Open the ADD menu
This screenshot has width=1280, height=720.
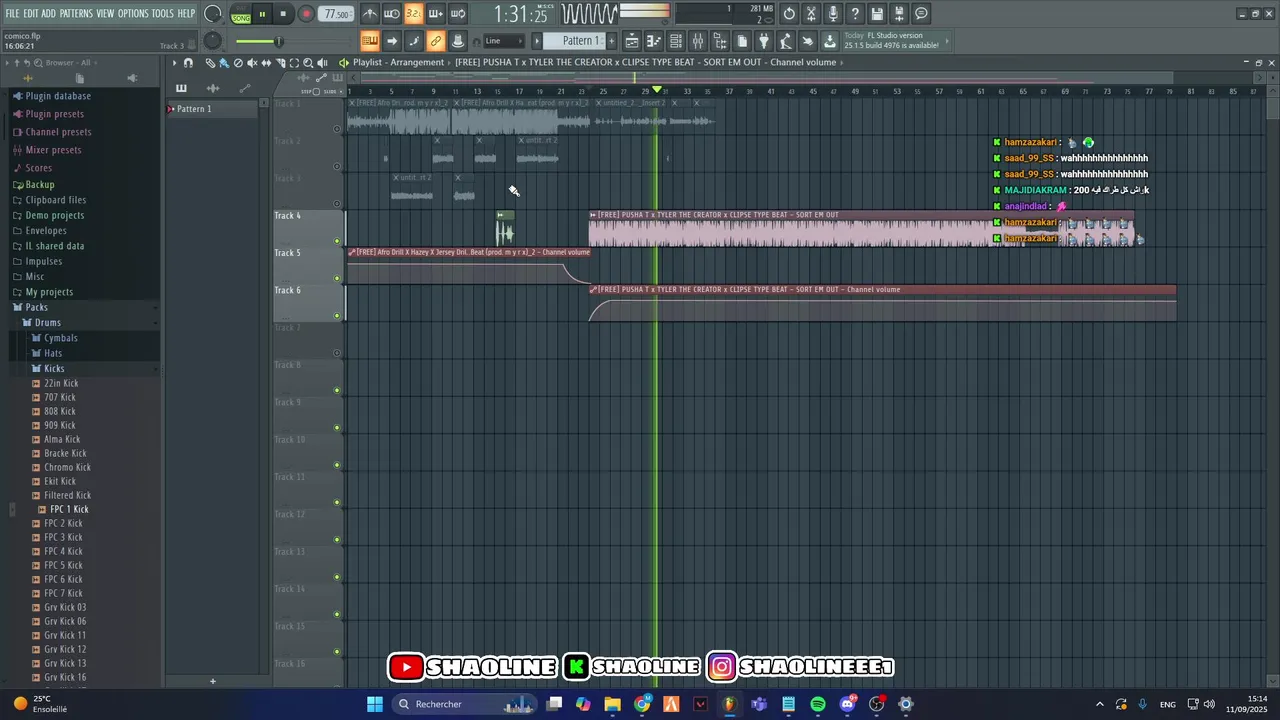point(49,13)
